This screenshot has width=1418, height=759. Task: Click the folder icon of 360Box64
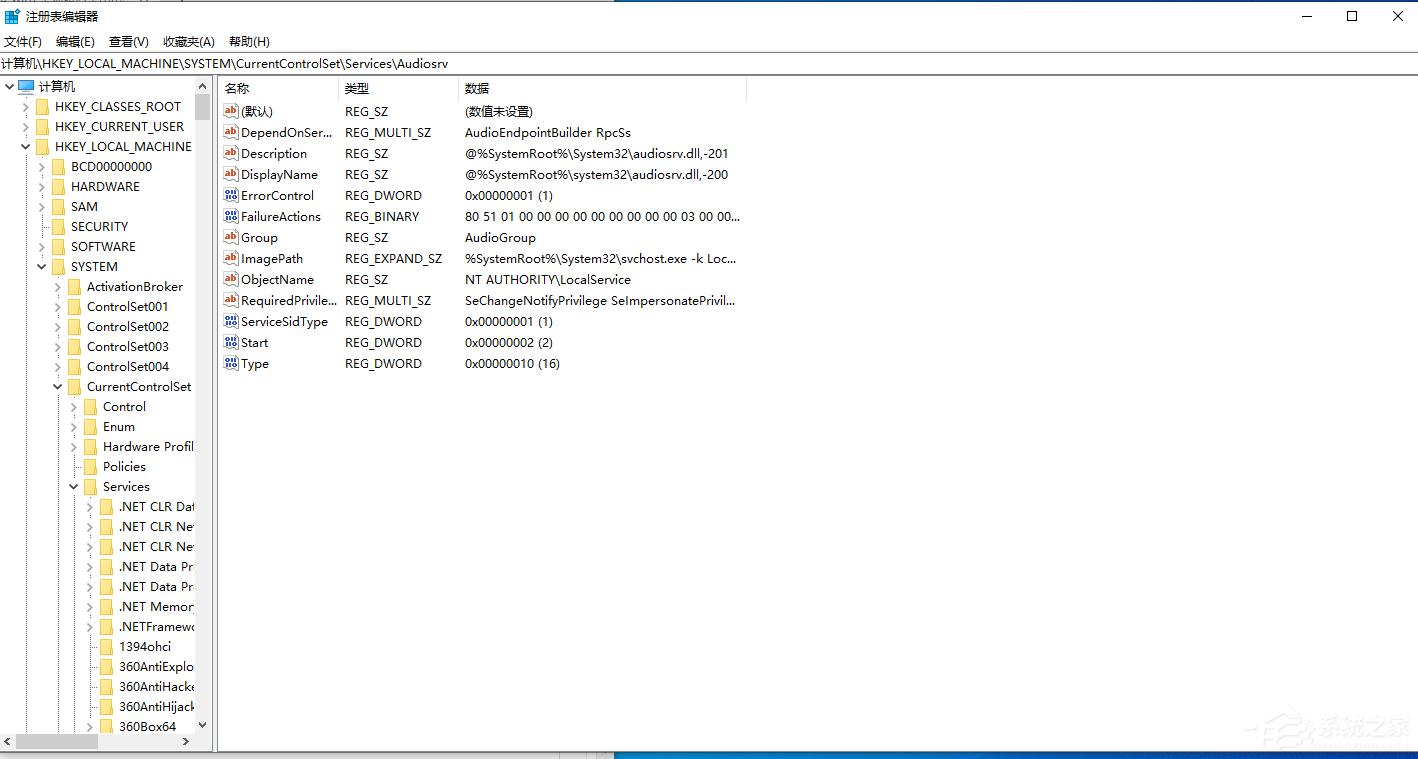(x=106, y=726)
